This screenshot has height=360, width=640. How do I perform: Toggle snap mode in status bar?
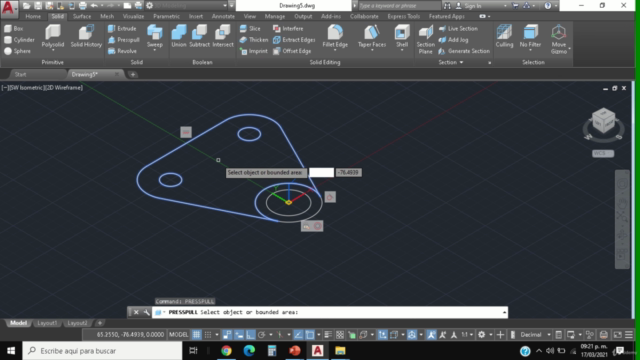pyautogui.click(x=208, y=335)
